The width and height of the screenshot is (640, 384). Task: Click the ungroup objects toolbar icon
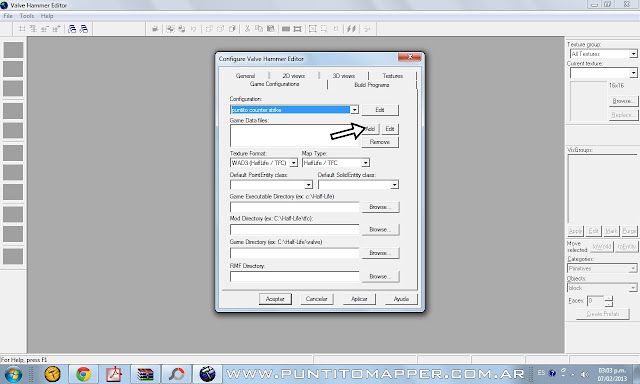tap(182, 29)
